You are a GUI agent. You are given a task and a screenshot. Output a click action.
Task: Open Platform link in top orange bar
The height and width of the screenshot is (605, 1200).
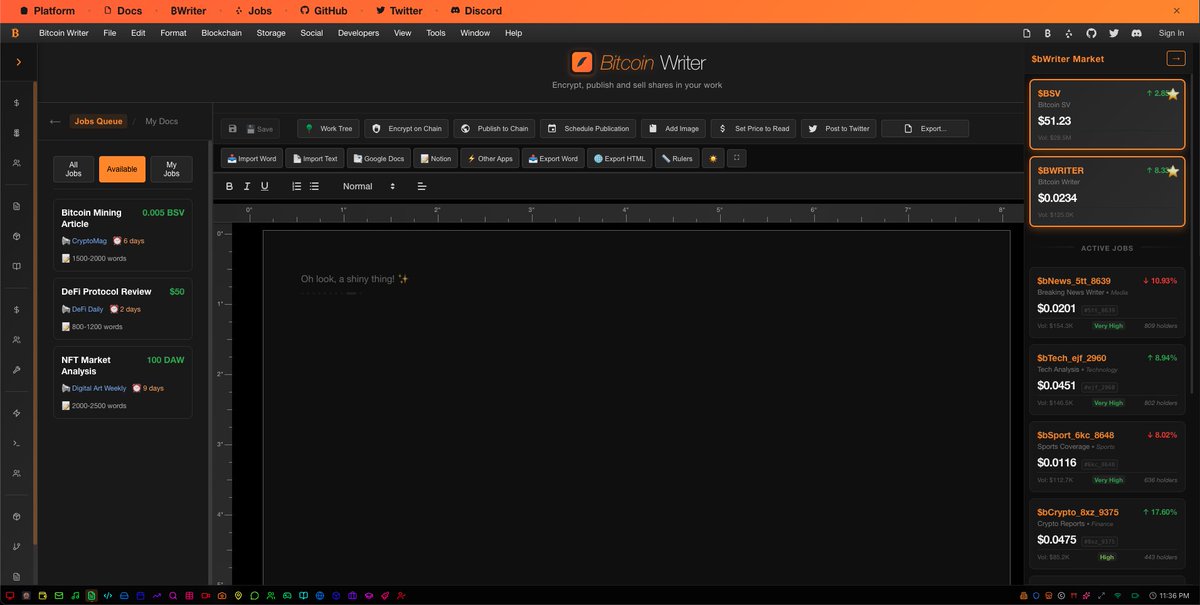tap(47, 11)
